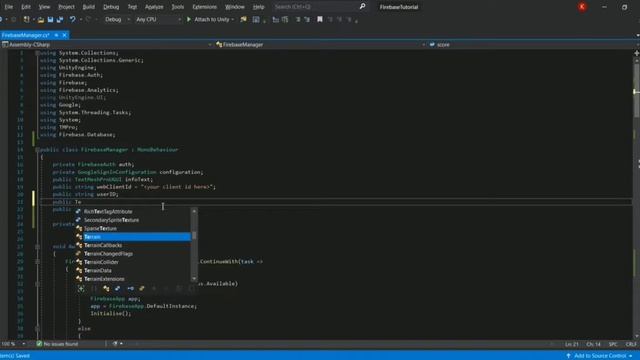
Task: Open the Debug menu
Action: [111, 7]
